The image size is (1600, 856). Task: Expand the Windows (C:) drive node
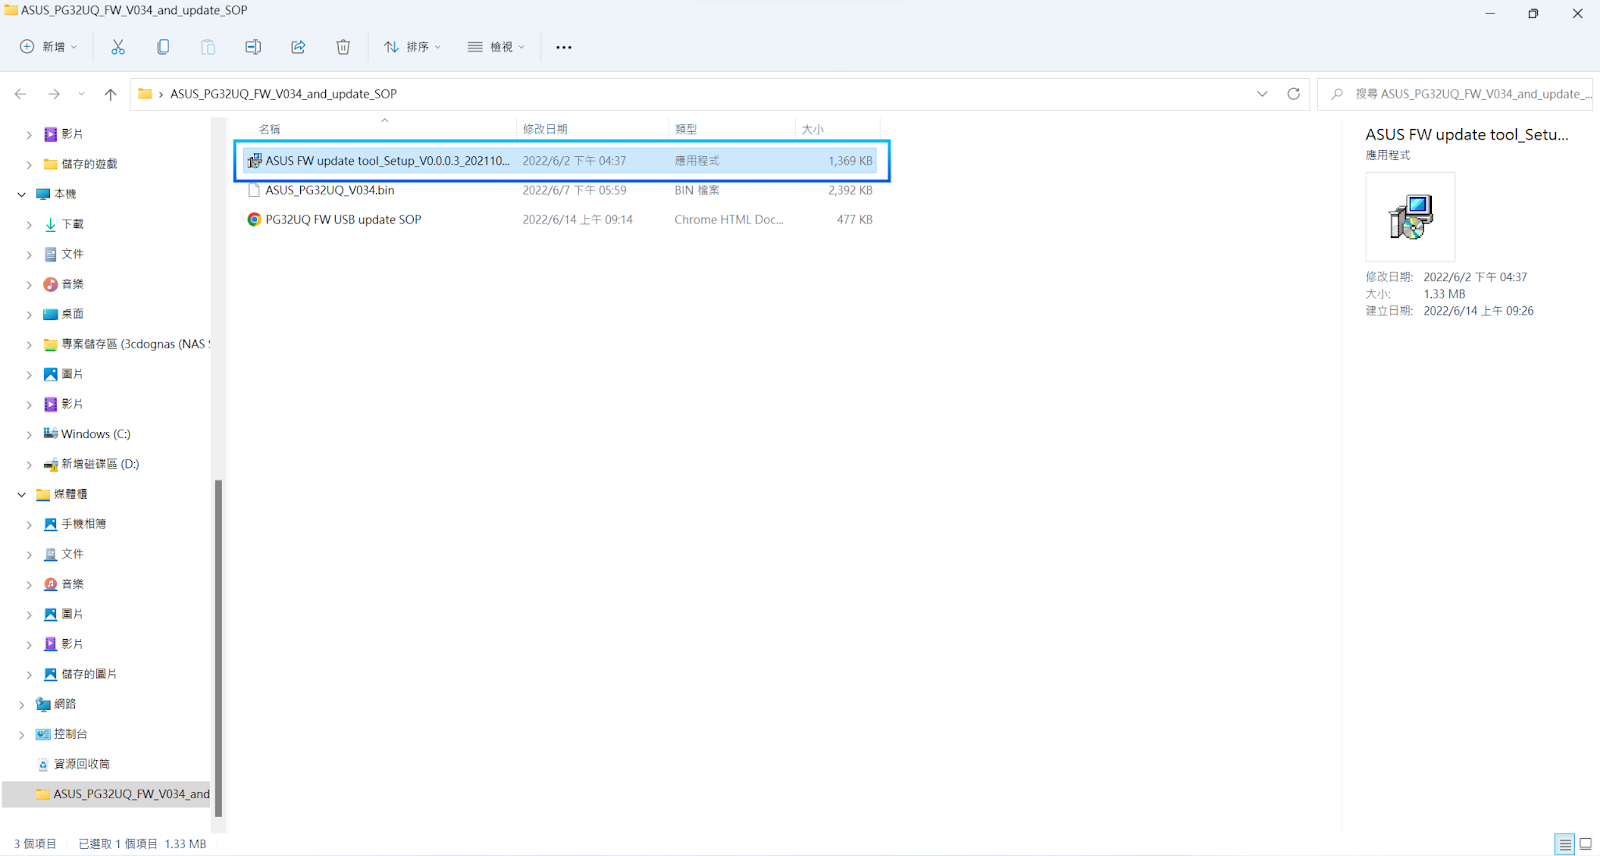click(29, 435)
